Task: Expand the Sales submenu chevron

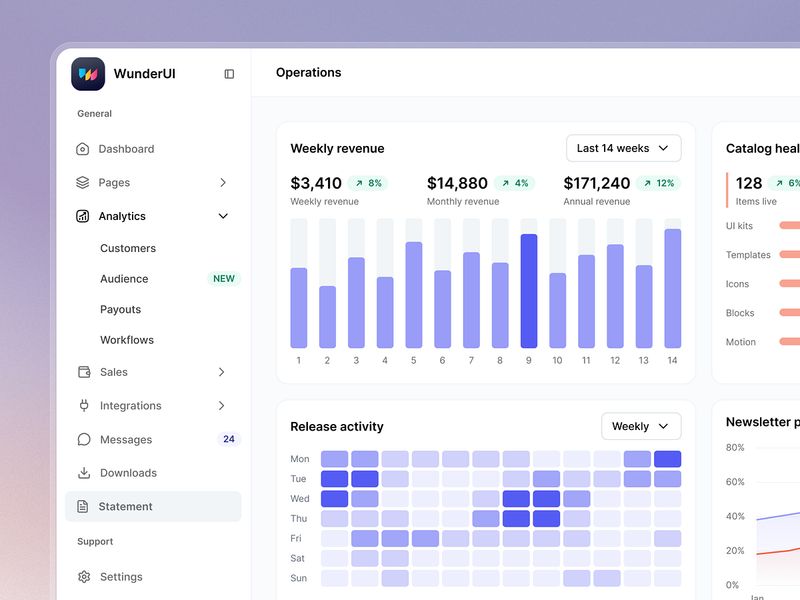Action: point(221,372)
